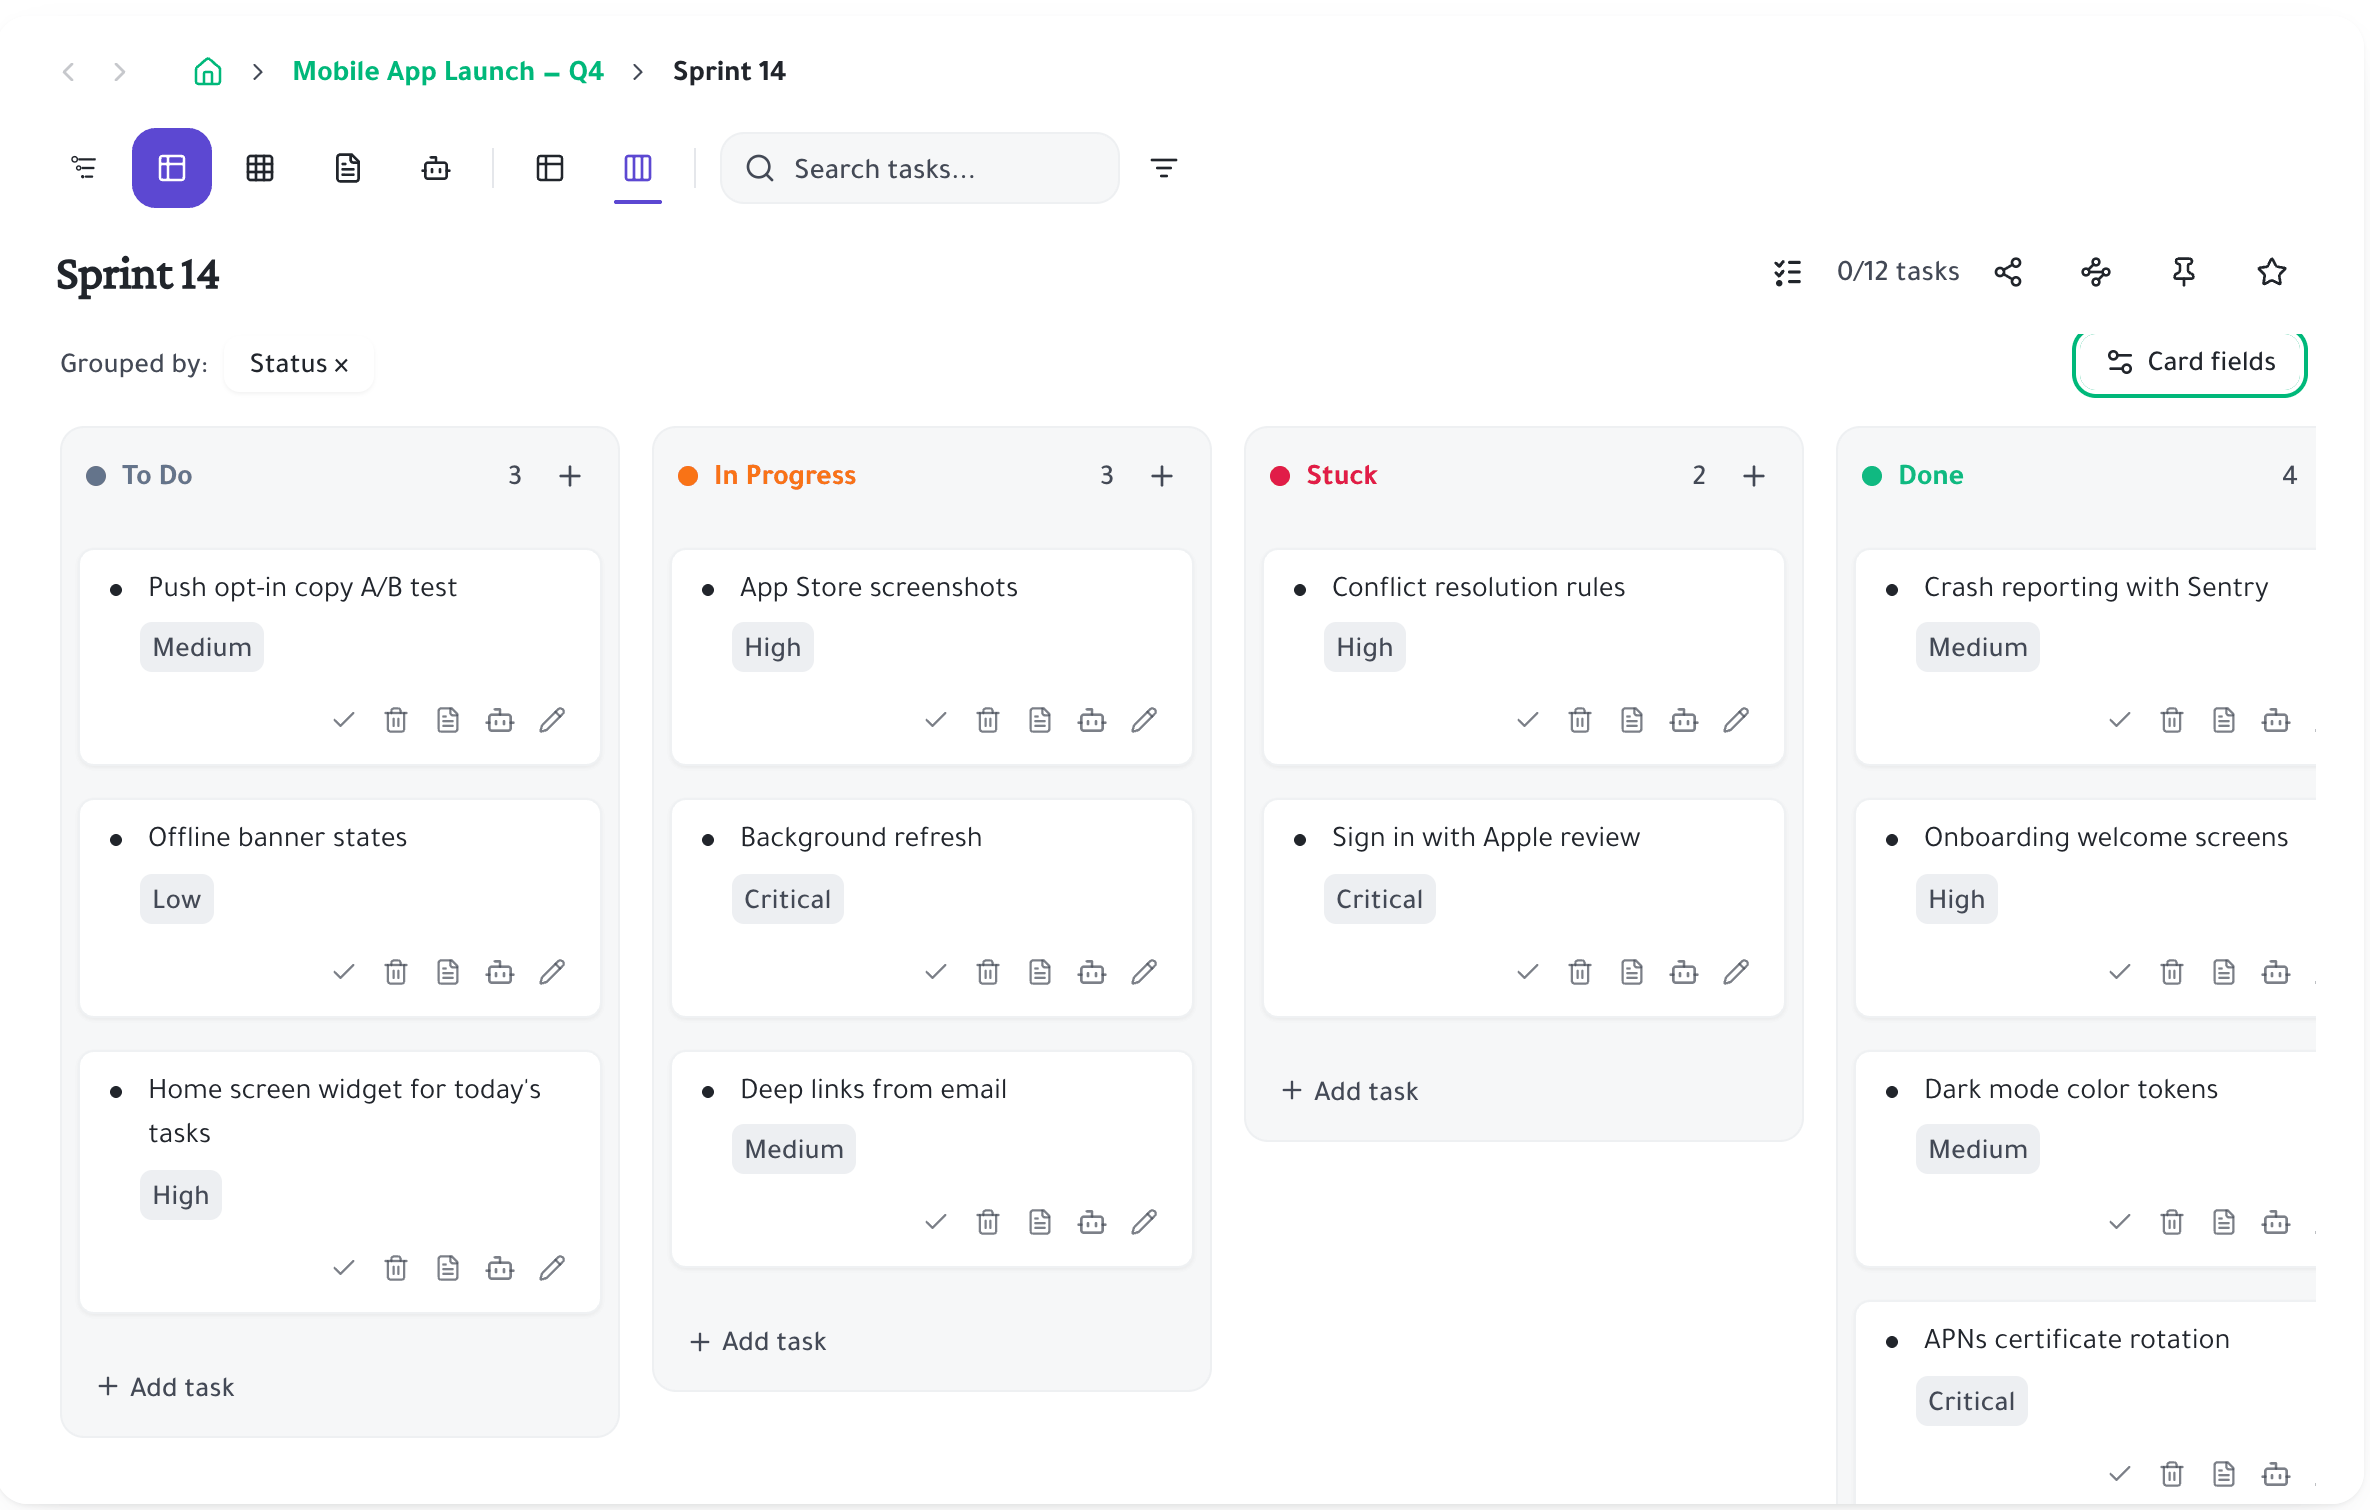Add a card to Stuck column

pos(1754,476)
